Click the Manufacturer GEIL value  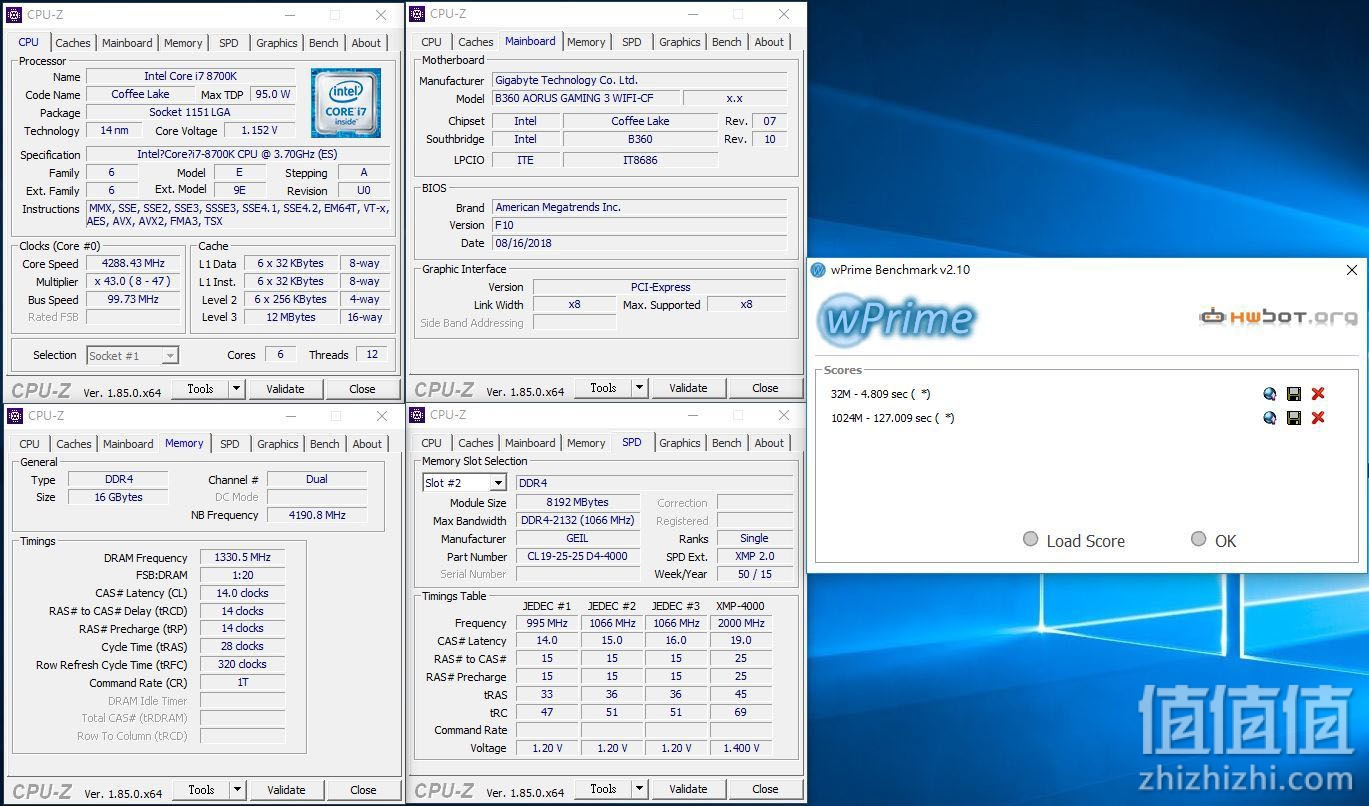click(580, 539)
